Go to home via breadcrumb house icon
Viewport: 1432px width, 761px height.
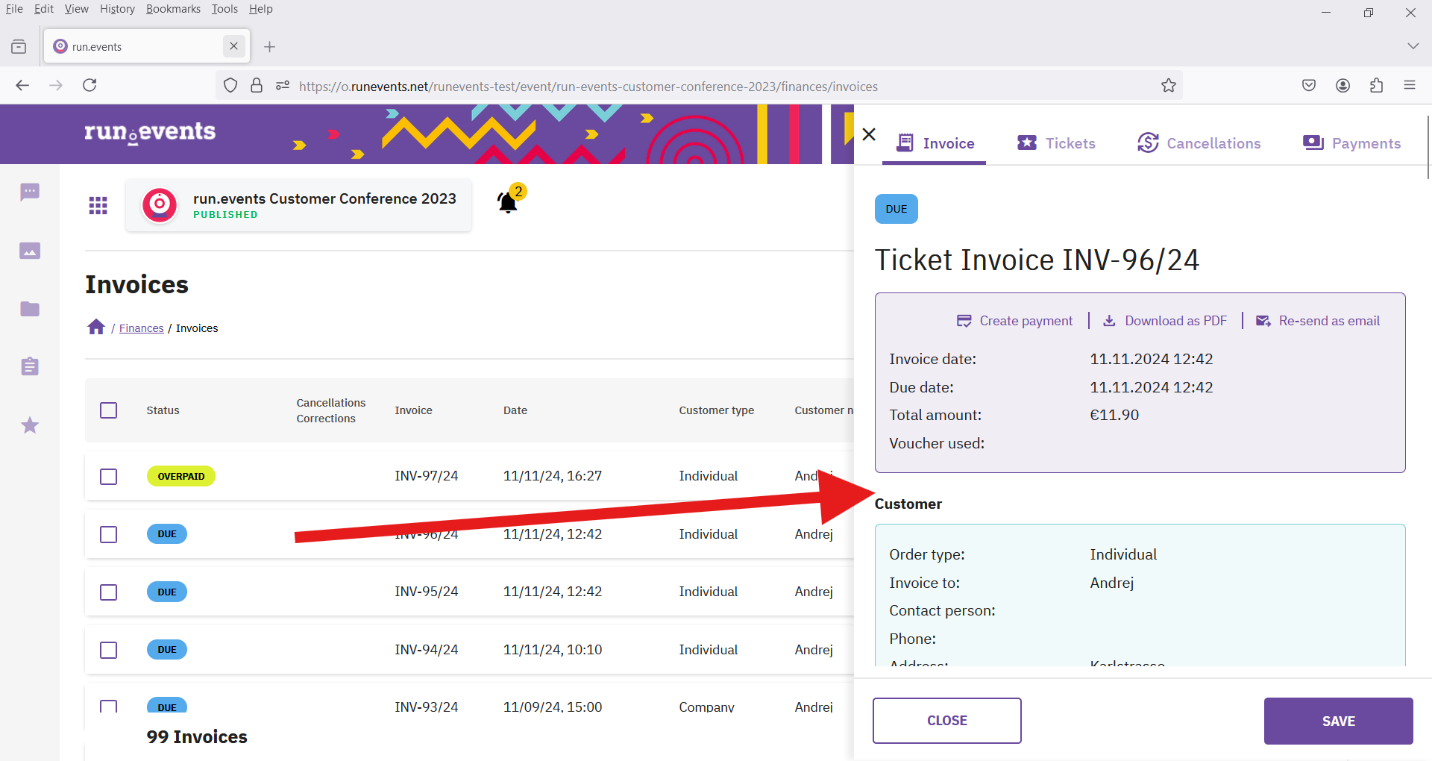pos(96,327)
